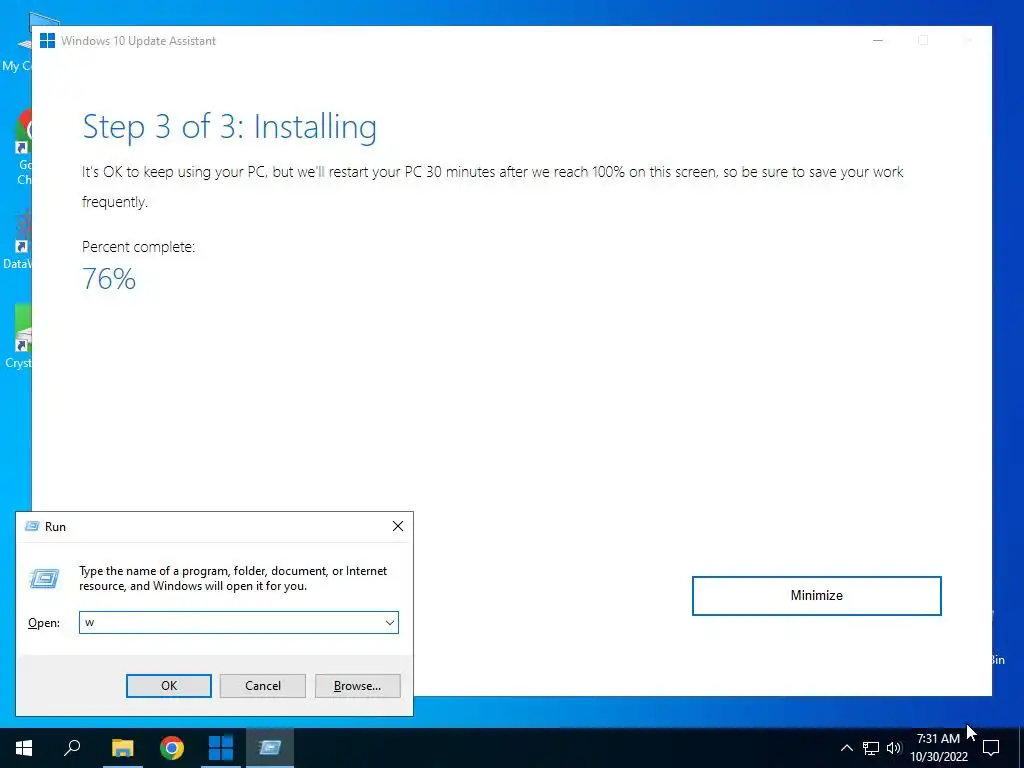Open the Action Center notifications icon
This screenshot has width=1024, height=768.
[x=991, y=748]
